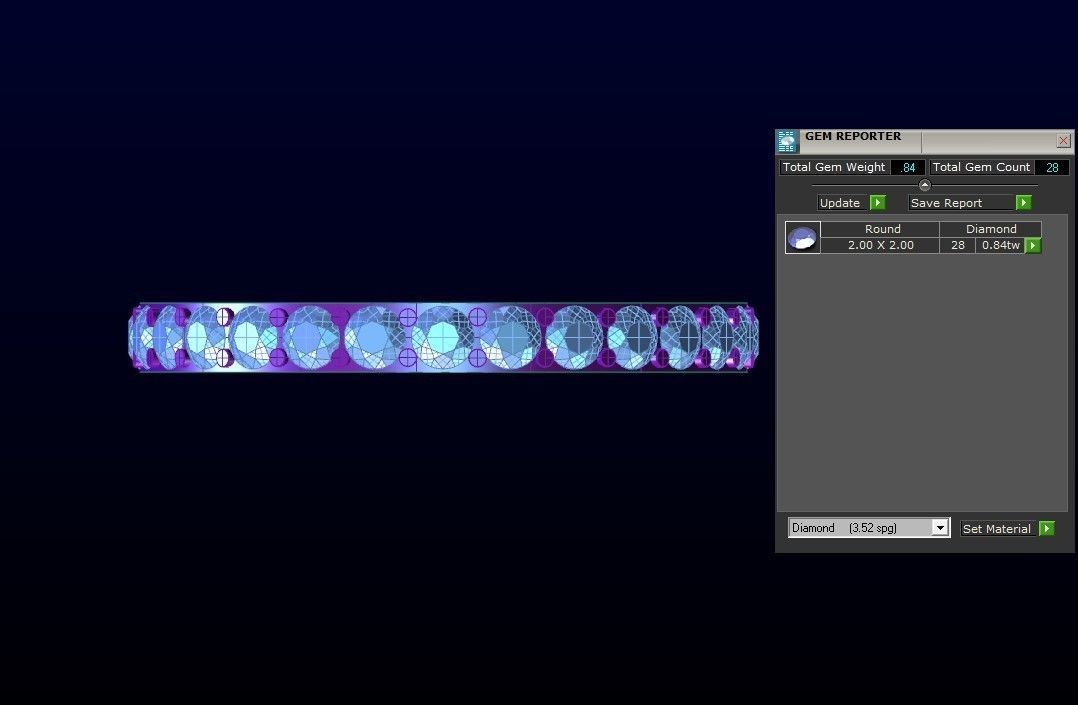1078x705 pixels.
Task: Click the green arrow beside Update
Action: tap(878, 203)
